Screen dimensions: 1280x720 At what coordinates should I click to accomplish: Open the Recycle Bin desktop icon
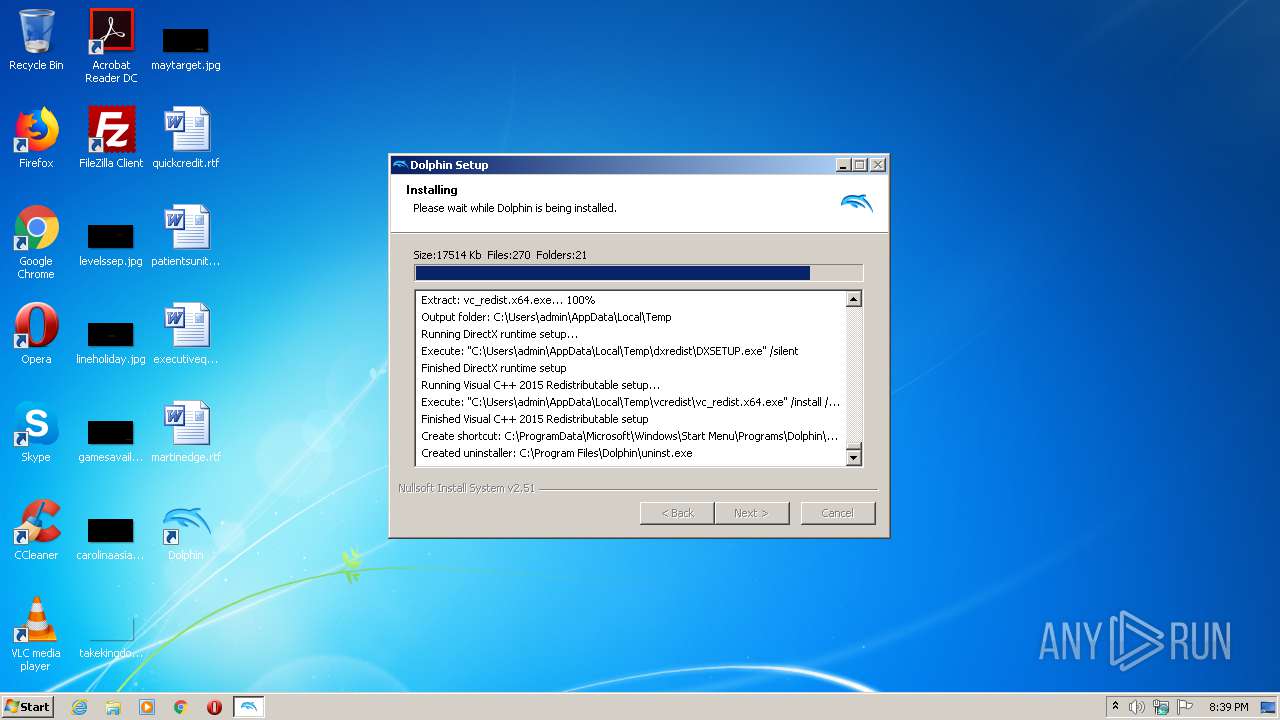(x=36, y=40)
